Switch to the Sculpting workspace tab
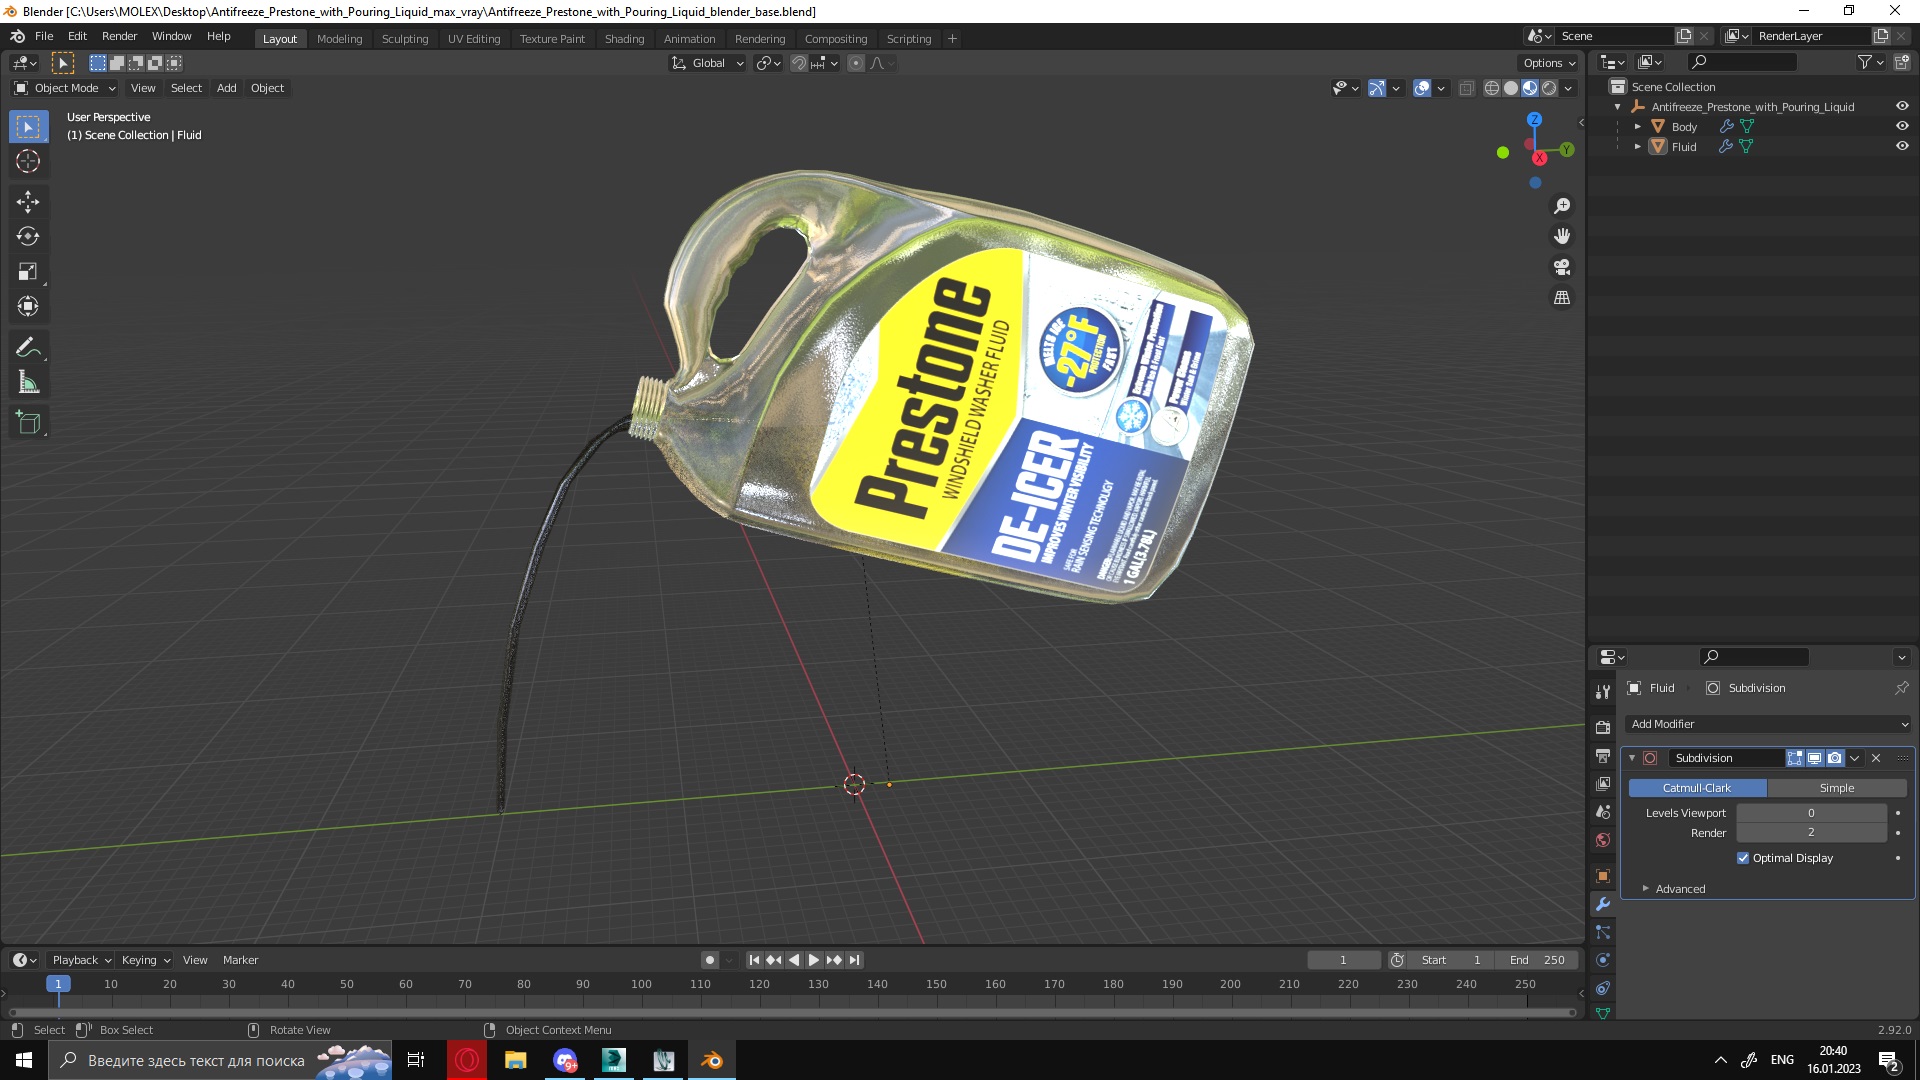This screenshot has height=1080, width=1920. (x=405, y=39)
